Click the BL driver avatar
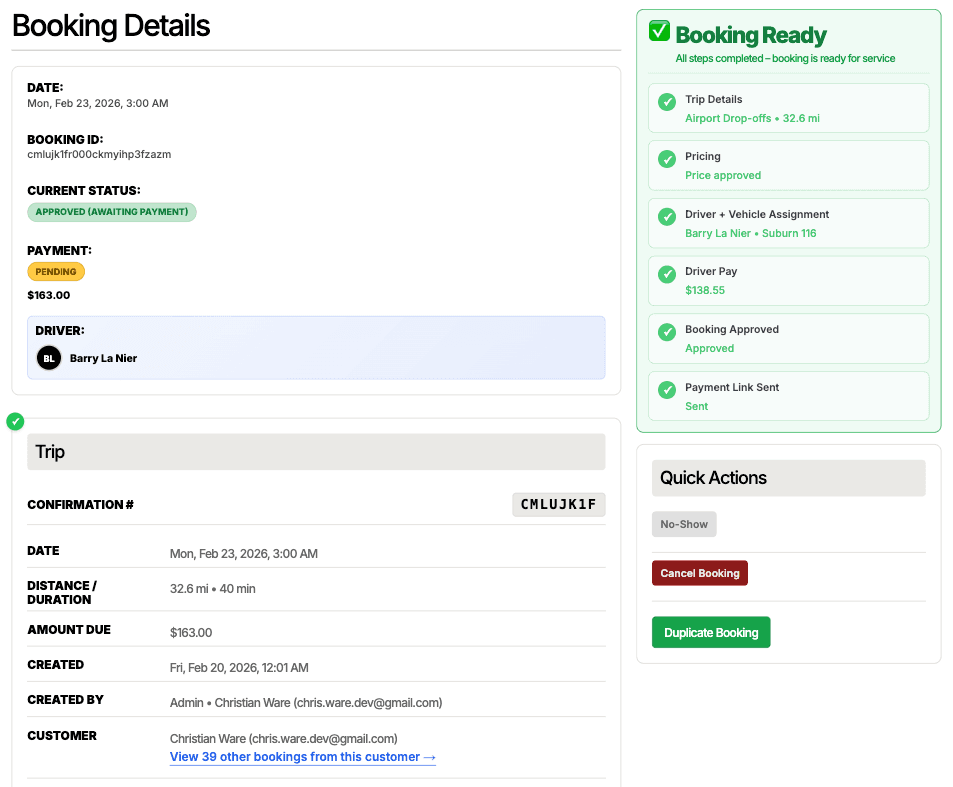953x787 pixels. [49, 358]
